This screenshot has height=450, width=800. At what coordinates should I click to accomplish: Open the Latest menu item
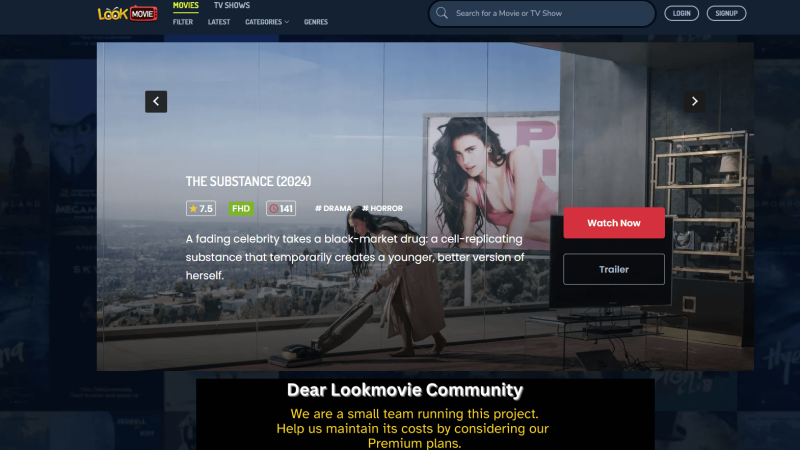point(219,22)
